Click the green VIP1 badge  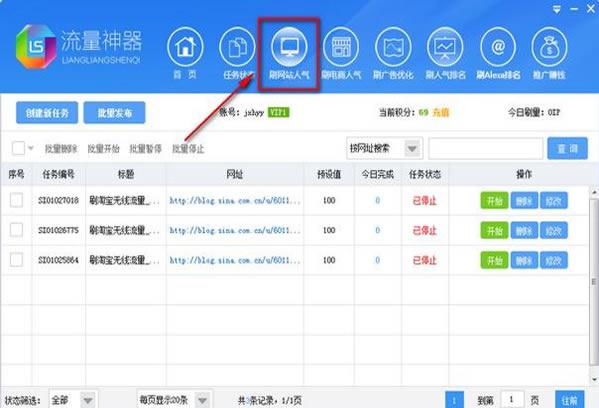(278, 112)
